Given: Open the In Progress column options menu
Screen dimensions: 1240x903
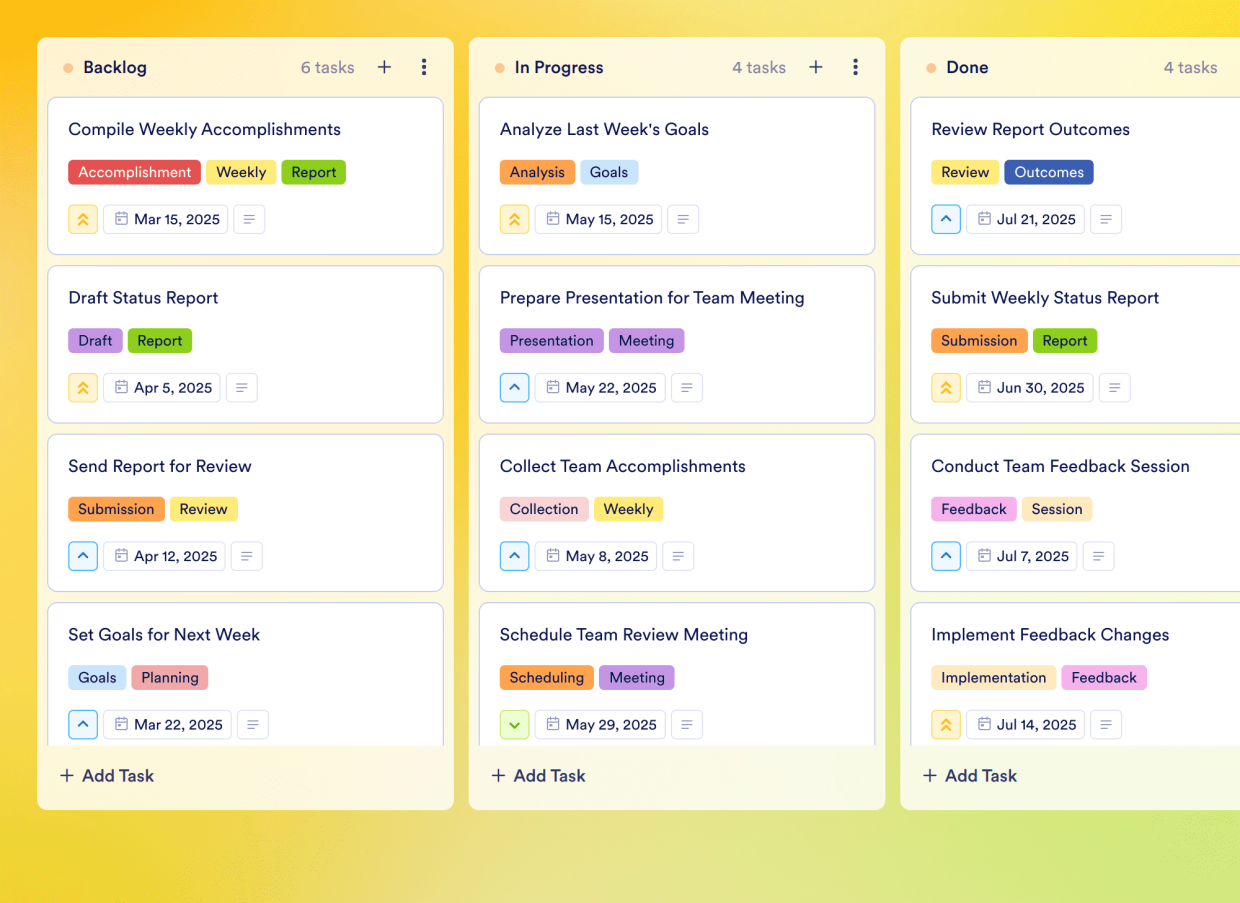Looking at the screenshot, I should coord(855,67).
